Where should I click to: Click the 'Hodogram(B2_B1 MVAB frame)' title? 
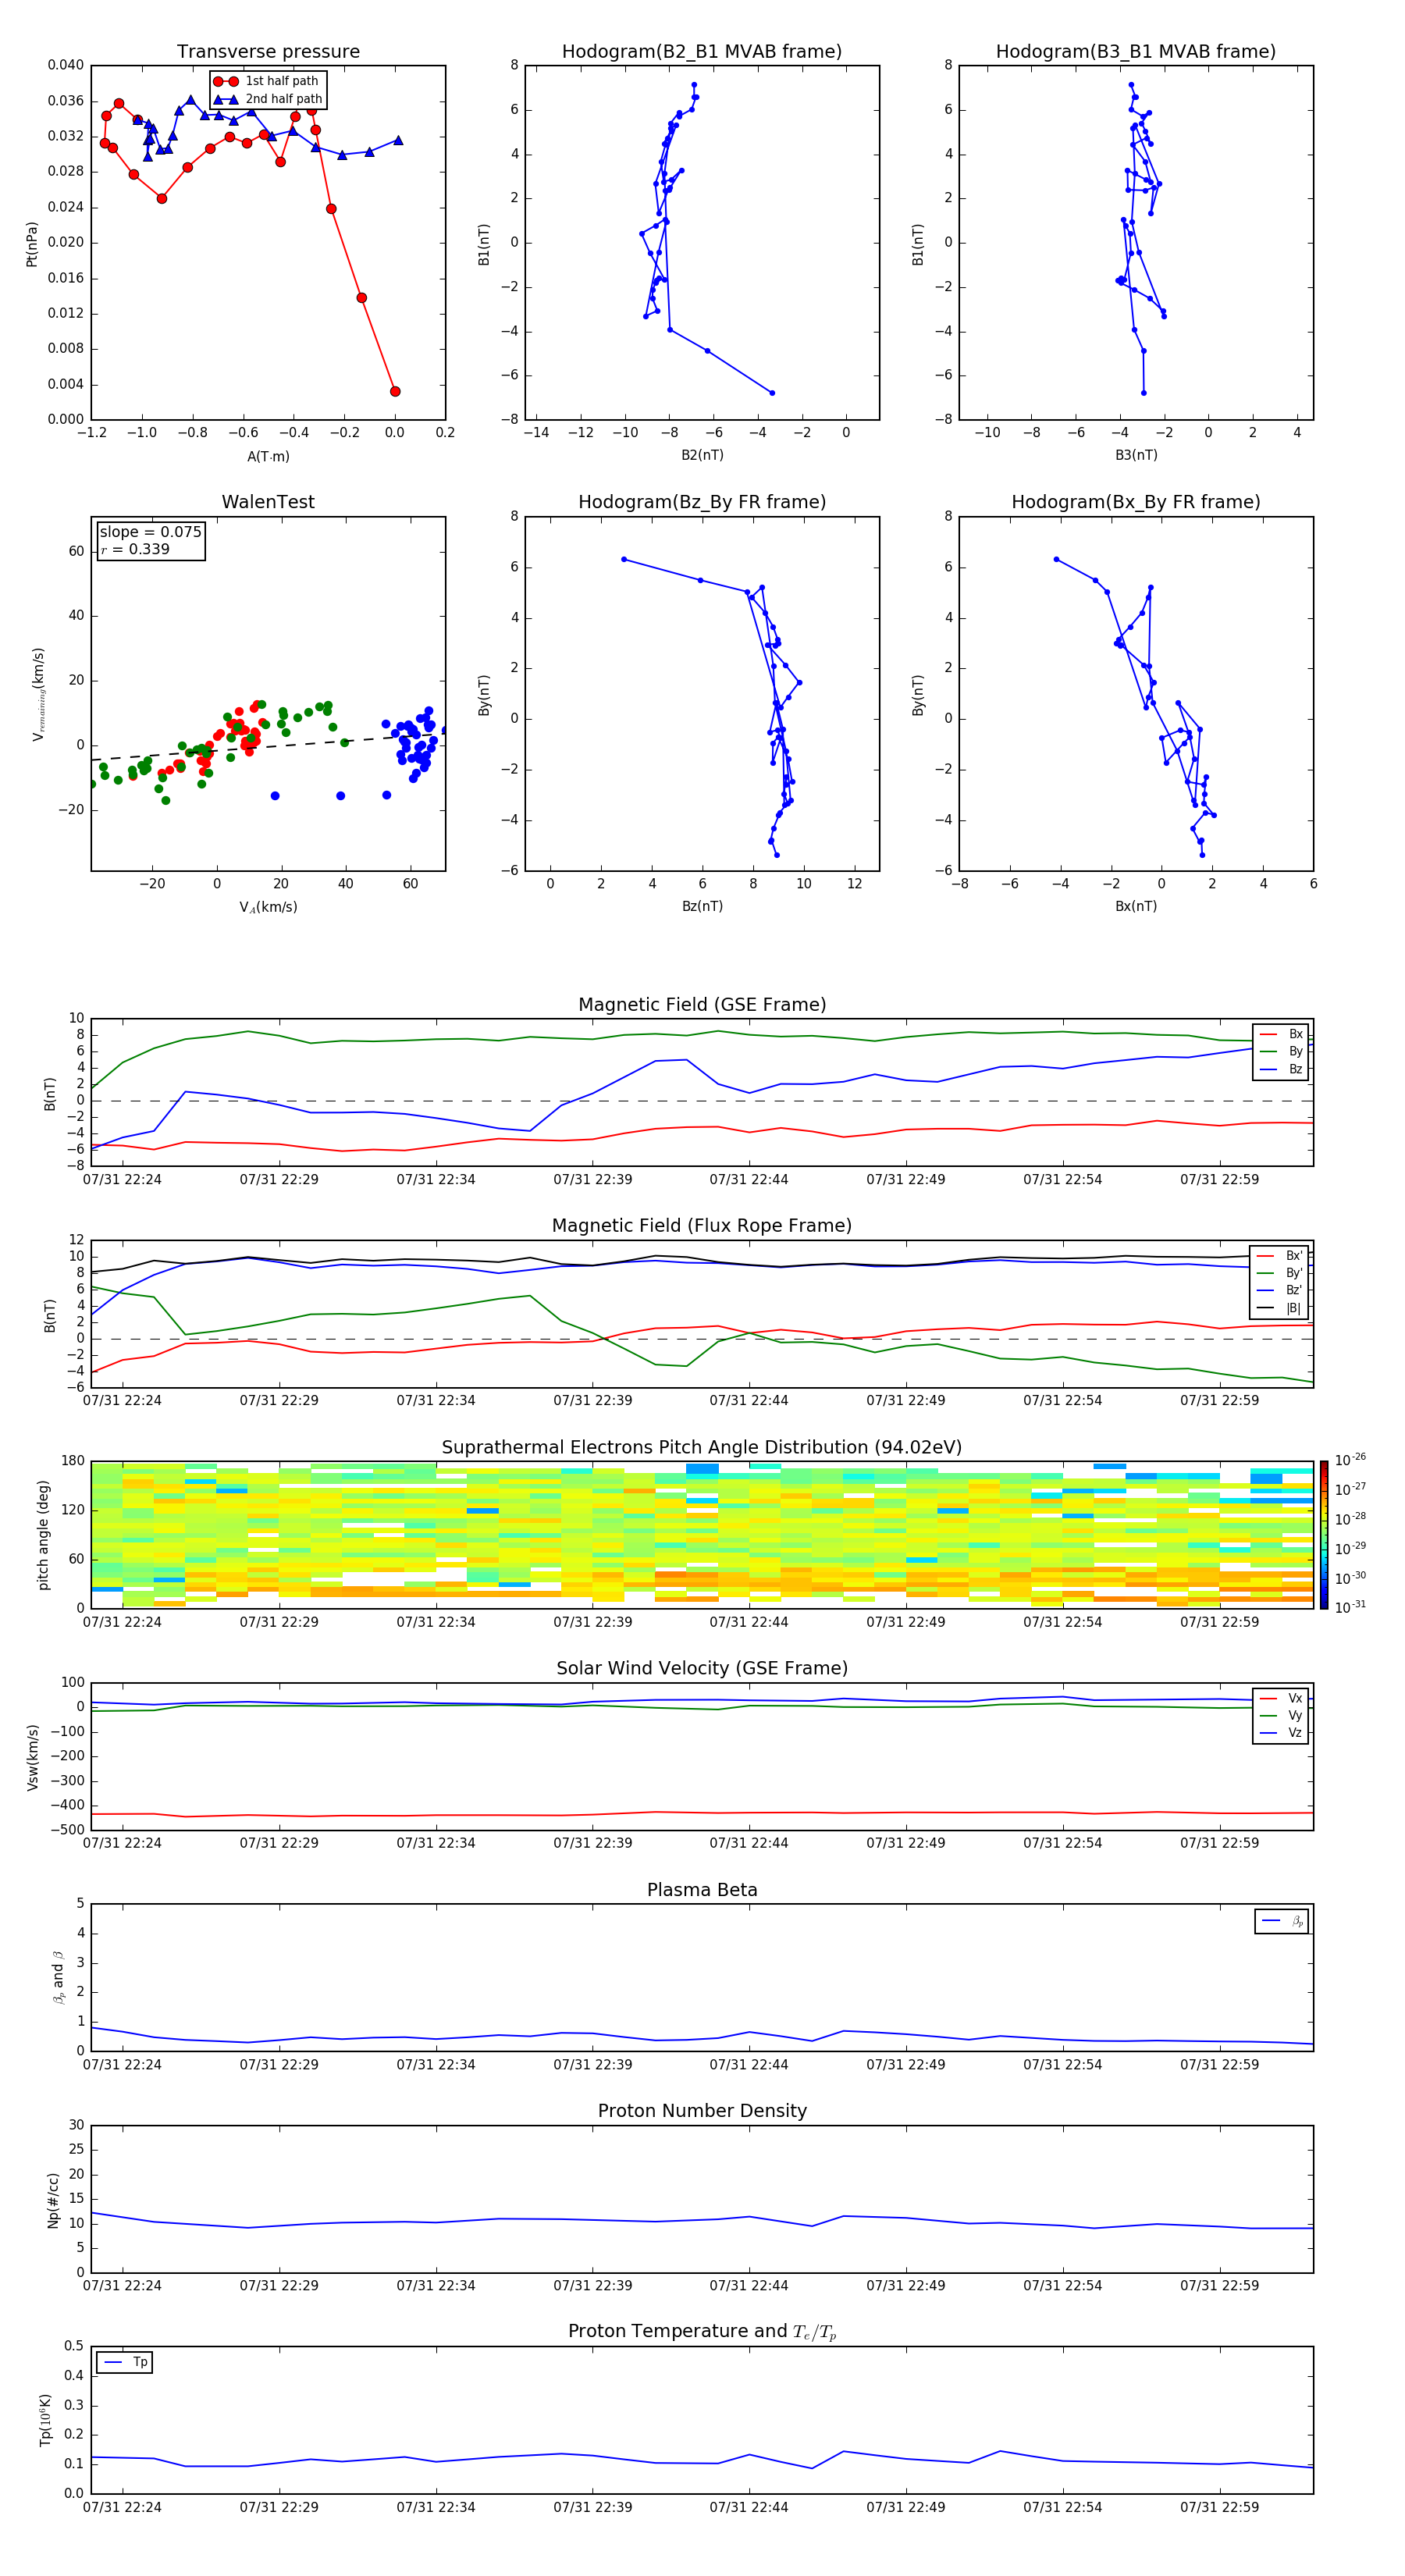702,52
